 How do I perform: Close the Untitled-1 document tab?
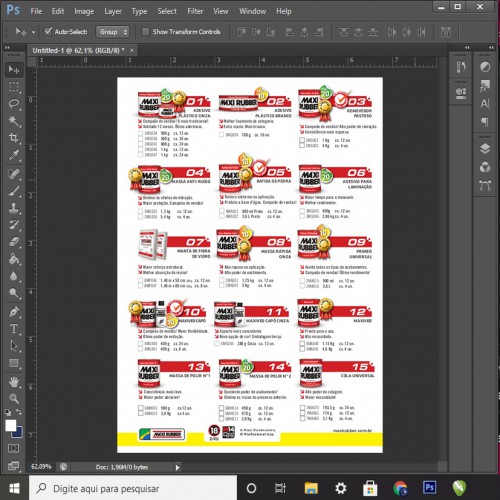[132, 50]
